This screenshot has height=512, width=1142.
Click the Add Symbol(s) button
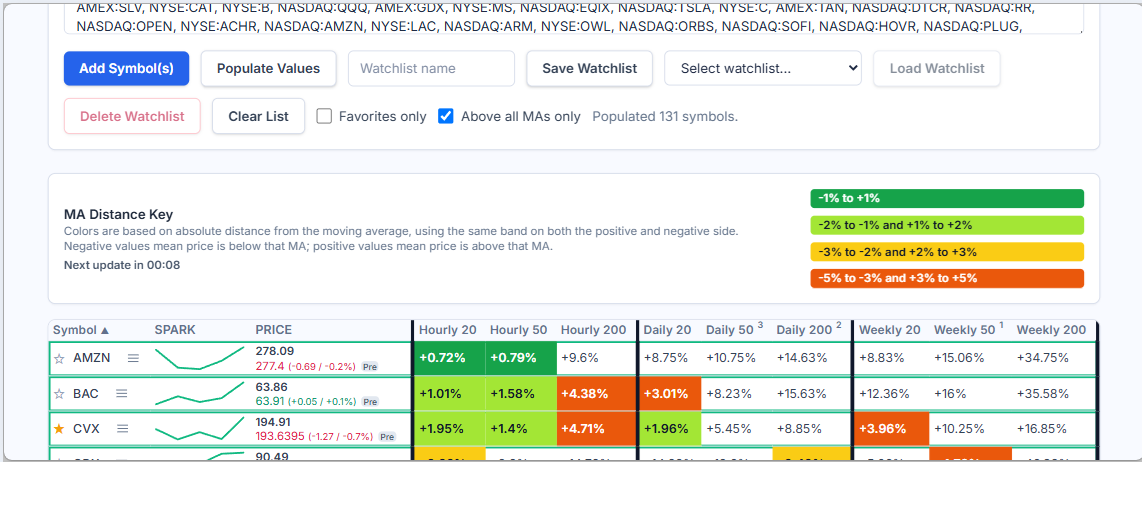tap(127, 68)
